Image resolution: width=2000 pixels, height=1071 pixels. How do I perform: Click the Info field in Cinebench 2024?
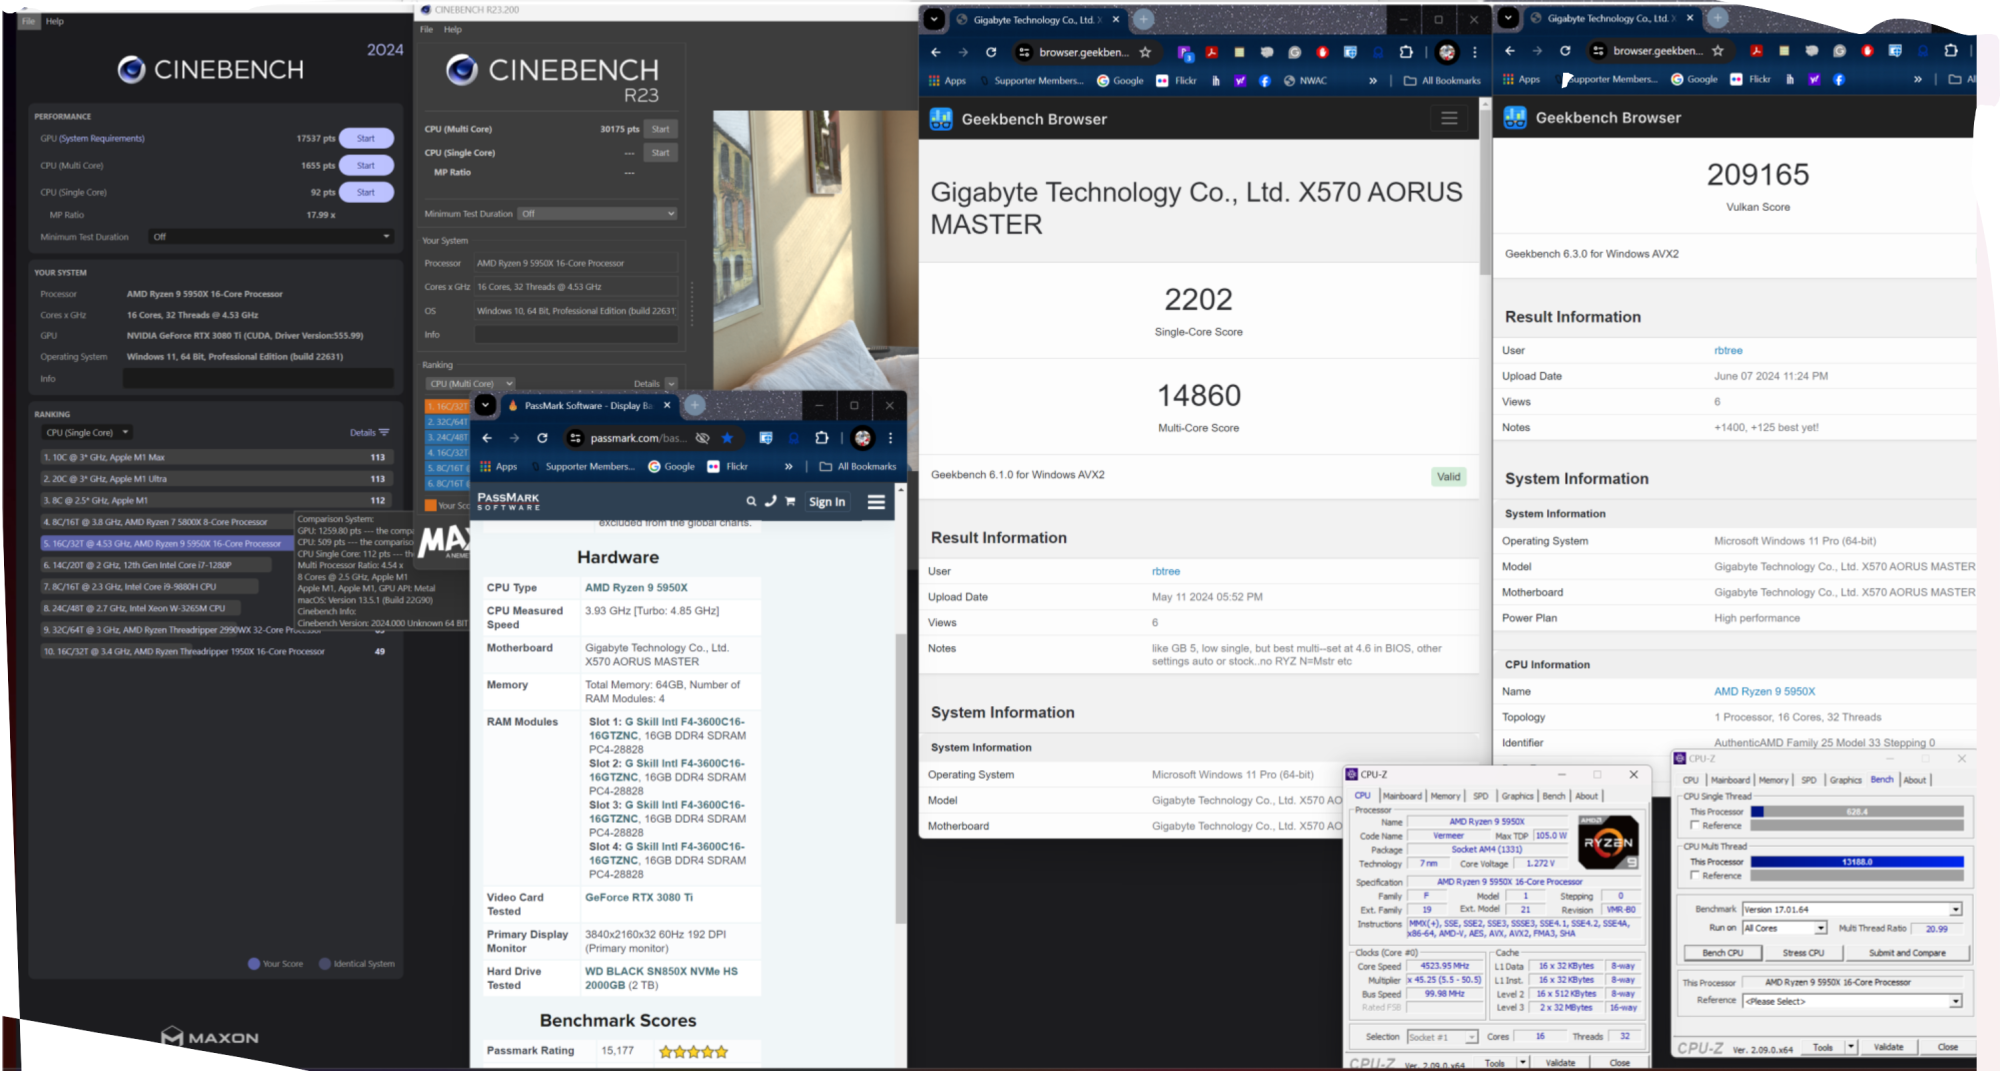point(258,379)
